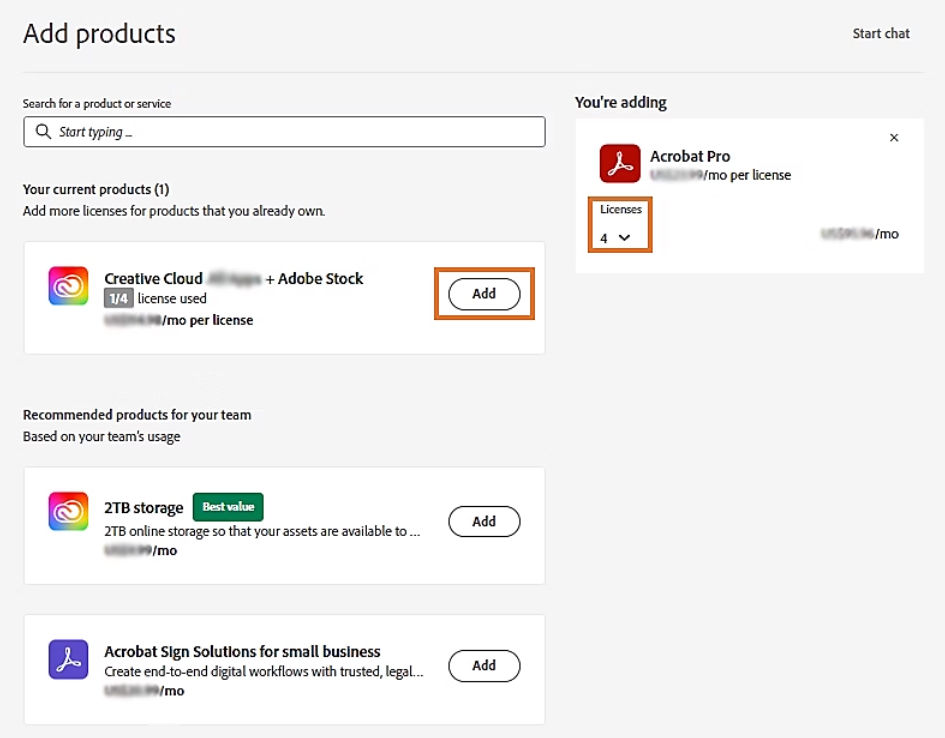Click 'Based on your team's usage' text
Image resolution: width=945 pixels, height=738 pixels.
pos(101,436)
